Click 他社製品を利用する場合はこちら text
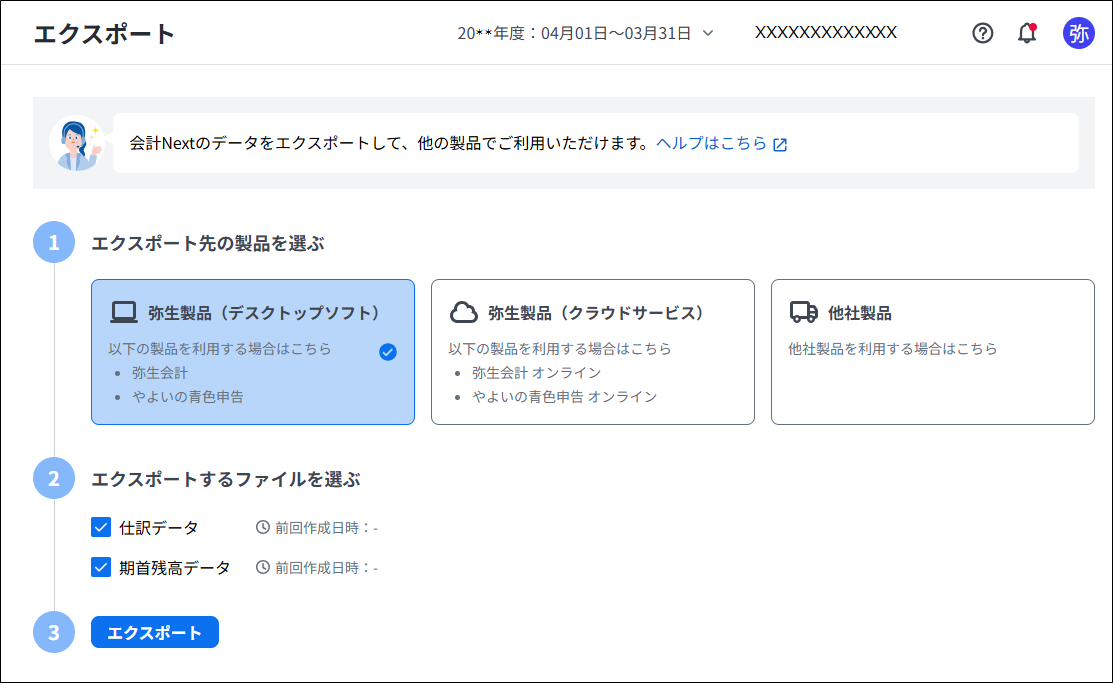Screen dimensions: 1113x683 (x=892, y=349)
